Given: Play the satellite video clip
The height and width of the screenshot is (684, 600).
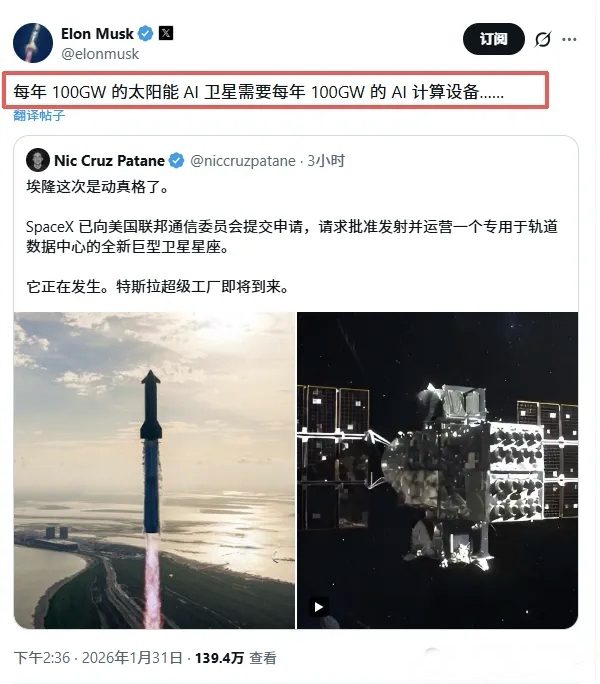Looking at the screenshot, I should click(319, 607).
